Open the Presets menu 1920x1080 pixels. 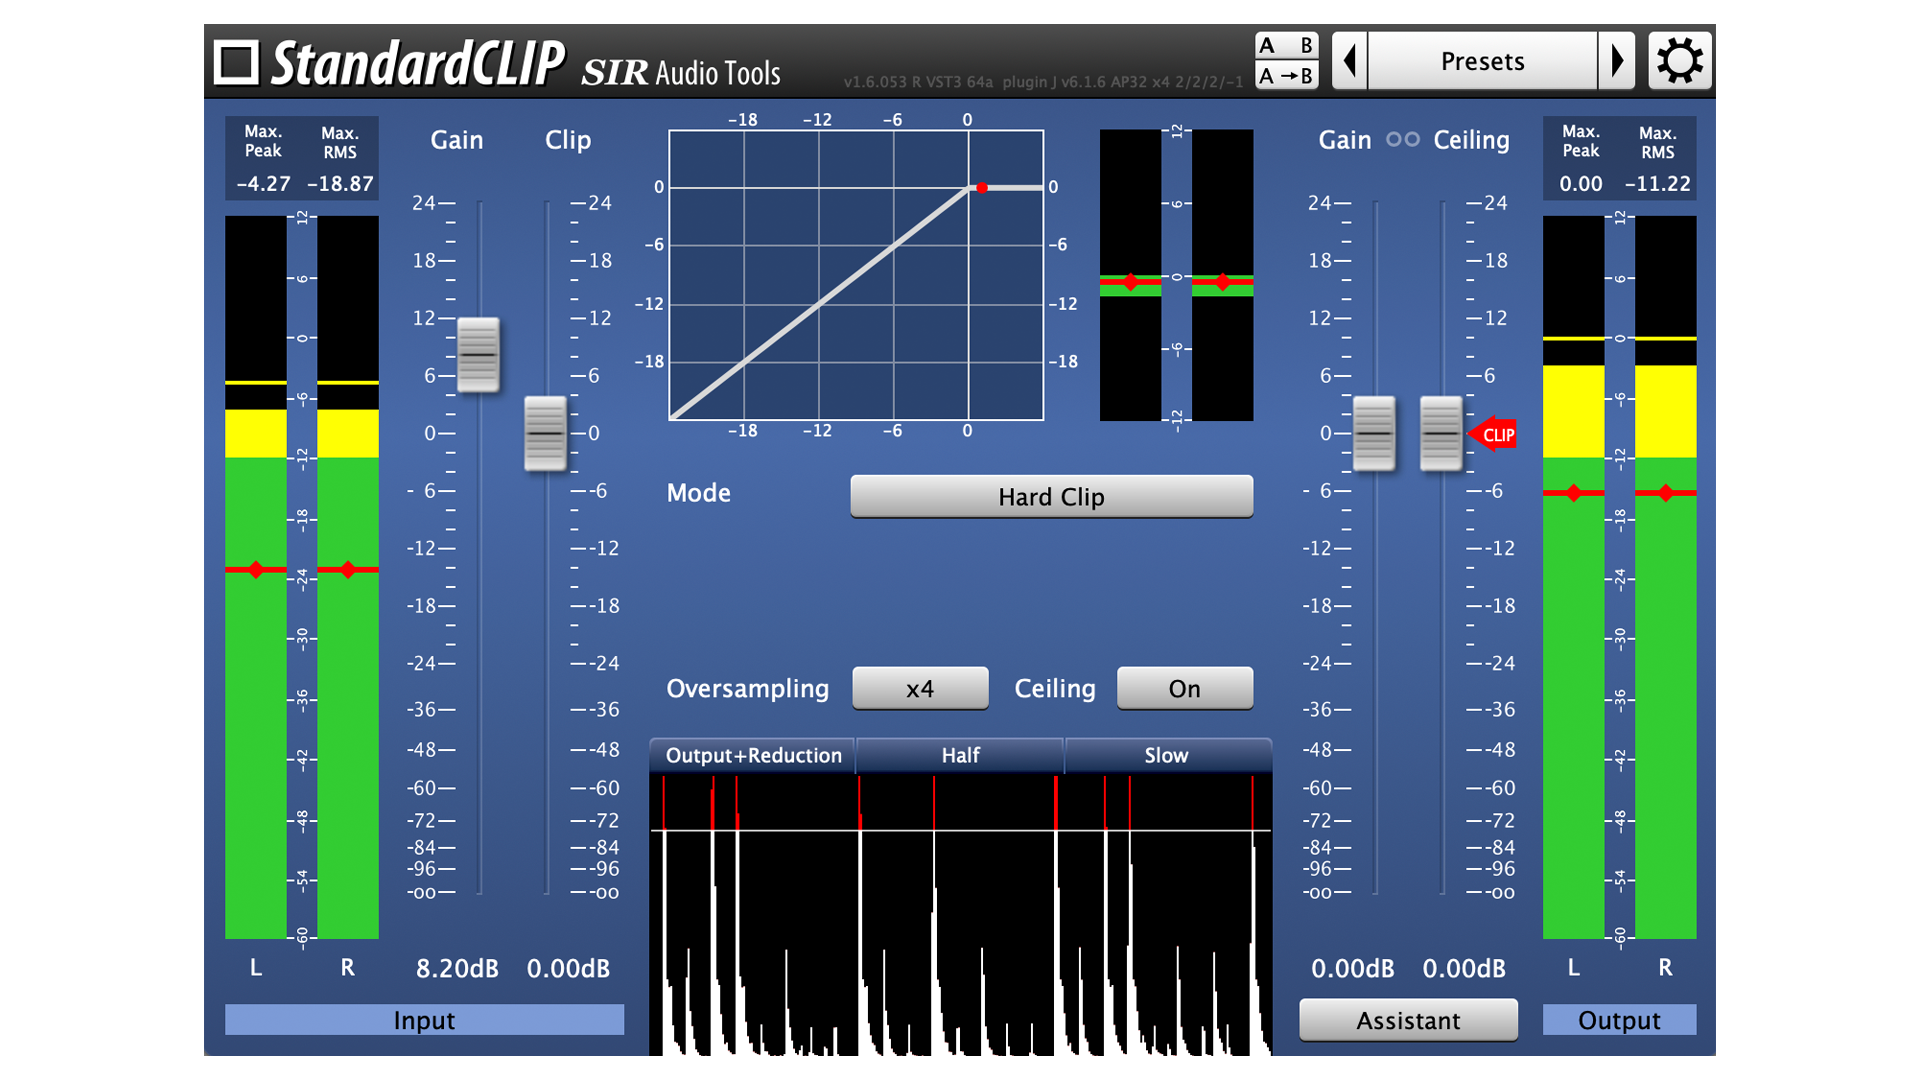[x=1482, y=61]
